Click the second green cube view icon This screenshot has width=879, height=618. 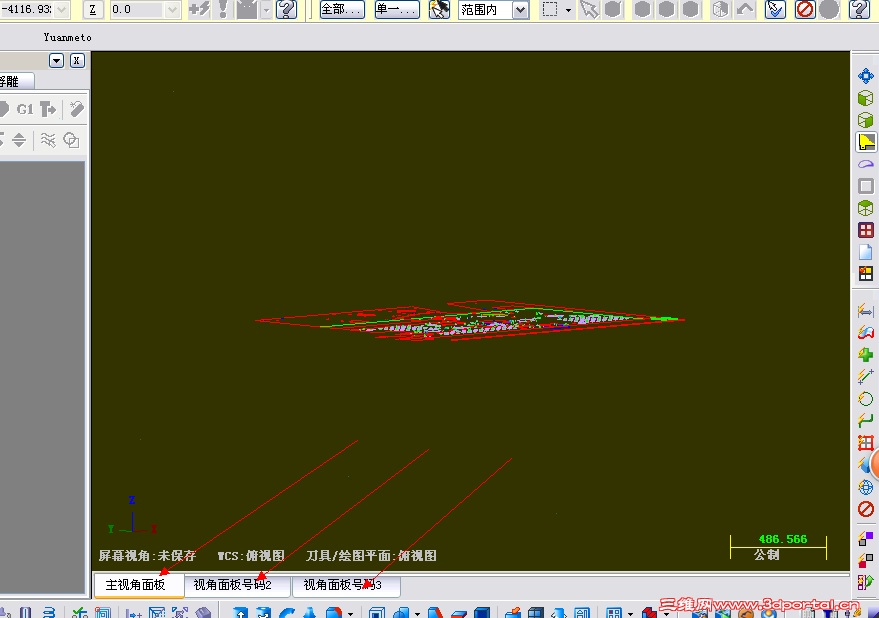tap(866, 119)
